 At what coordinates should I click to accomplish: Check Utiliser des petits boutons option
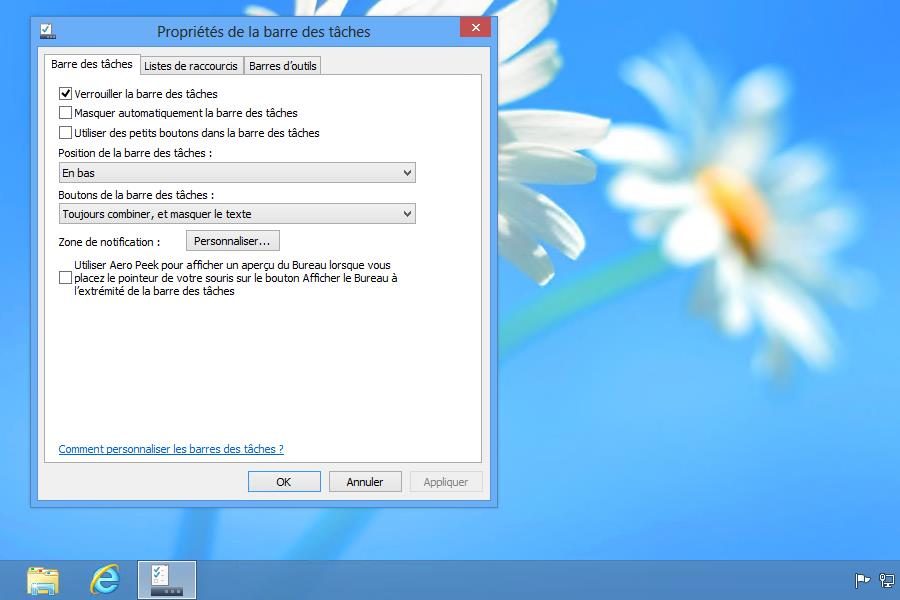(66, 132)
